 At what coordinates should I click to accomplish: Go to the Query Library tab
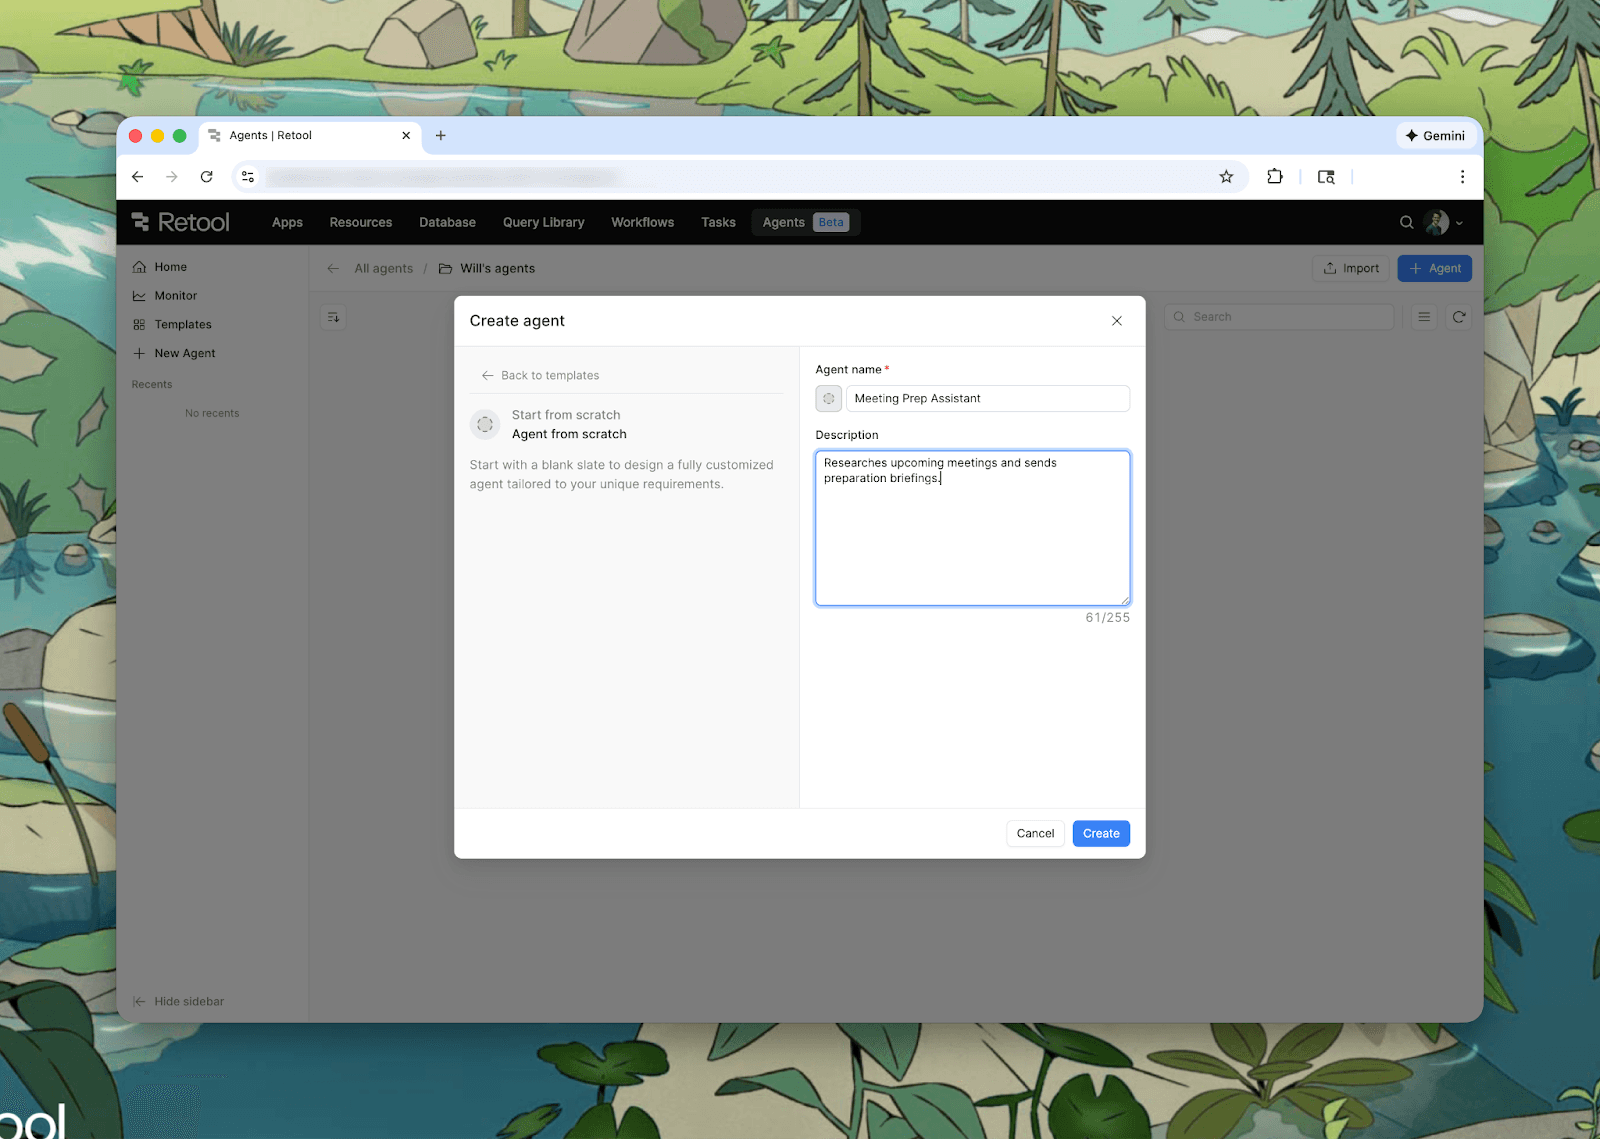(543, 222)
